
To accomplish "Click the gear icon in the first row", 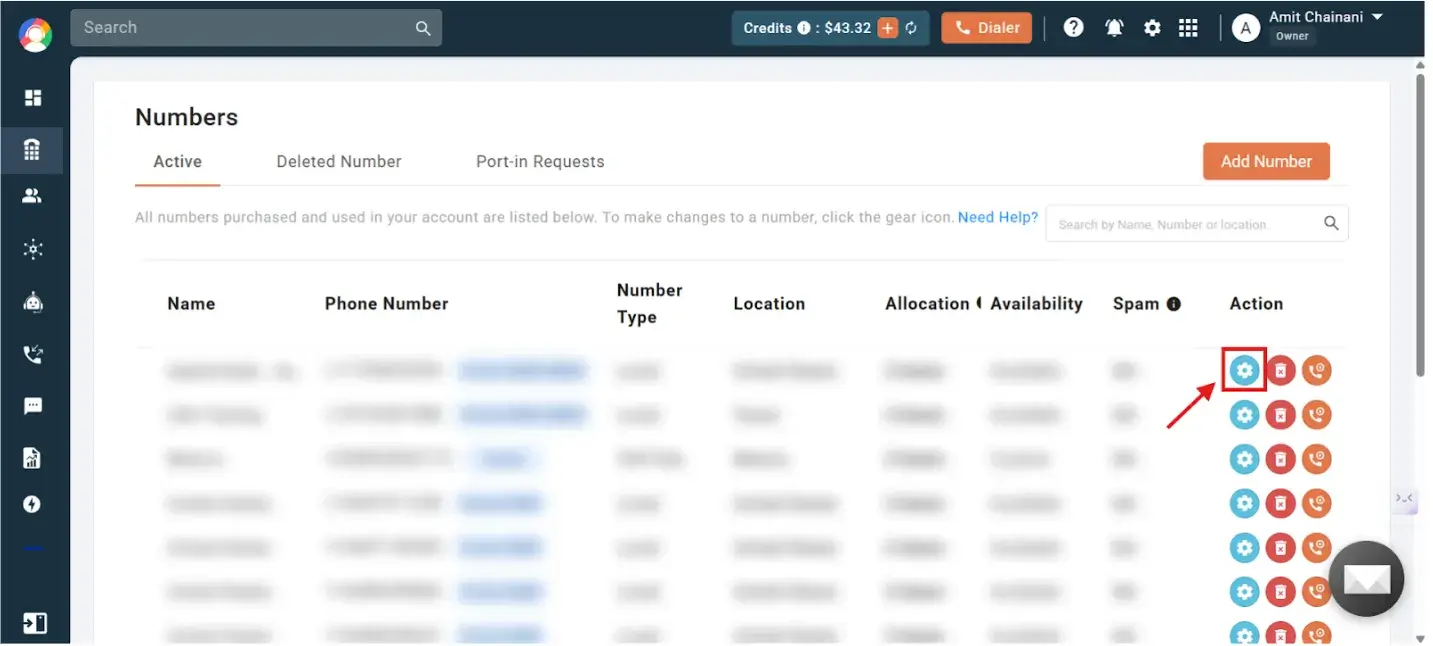I will pyautogui.click(x=1244, y=371).
